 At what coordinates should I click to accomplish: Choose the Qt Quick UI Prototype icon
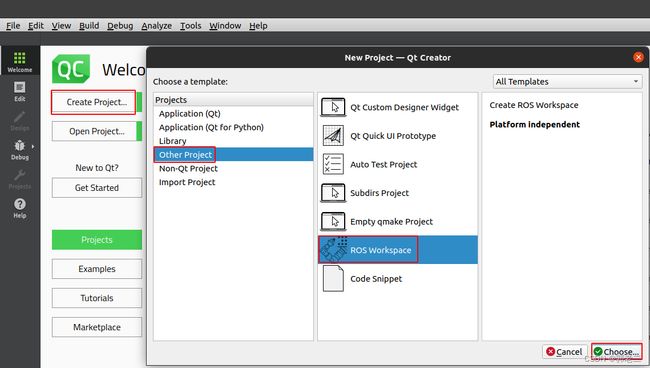point(333,136)
